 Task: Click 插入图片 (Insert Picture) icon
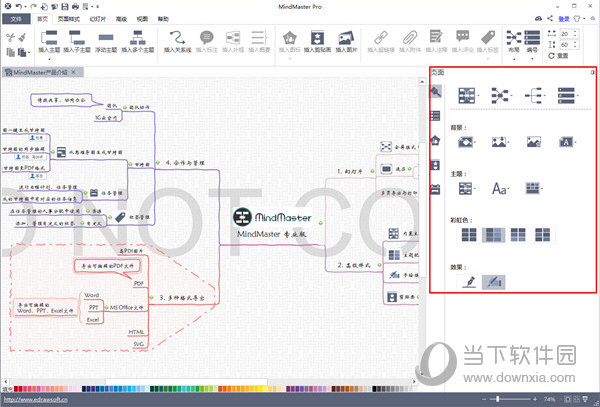[x=346, y=38]
